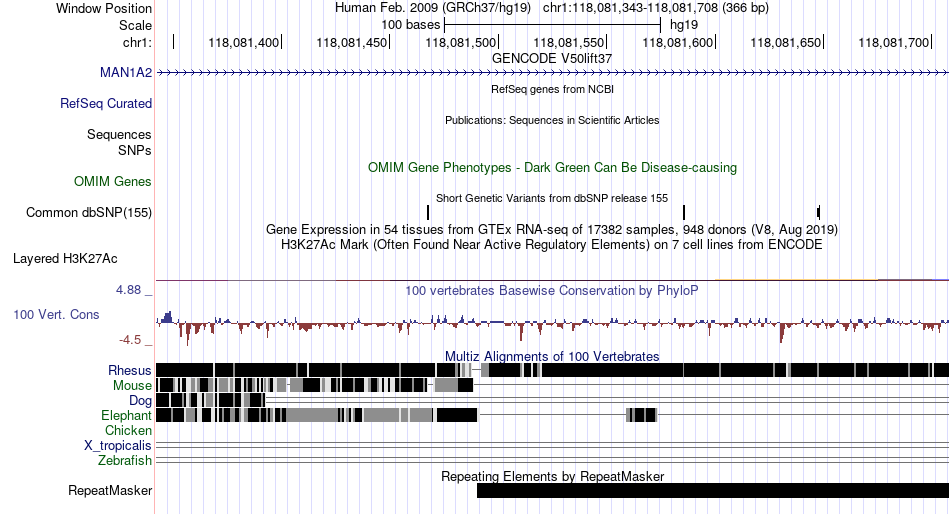The image size is (950, 514).
Task: Click the RefSeq genes from NCBI title
Action: click(x=553, y=89)
